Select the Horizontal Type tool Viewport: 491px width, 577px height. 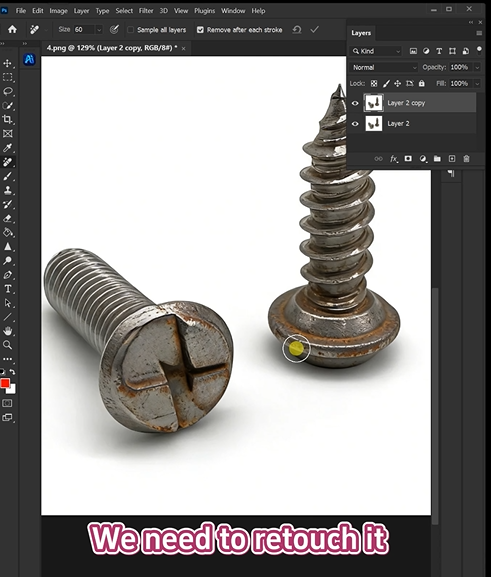[7, 289]
